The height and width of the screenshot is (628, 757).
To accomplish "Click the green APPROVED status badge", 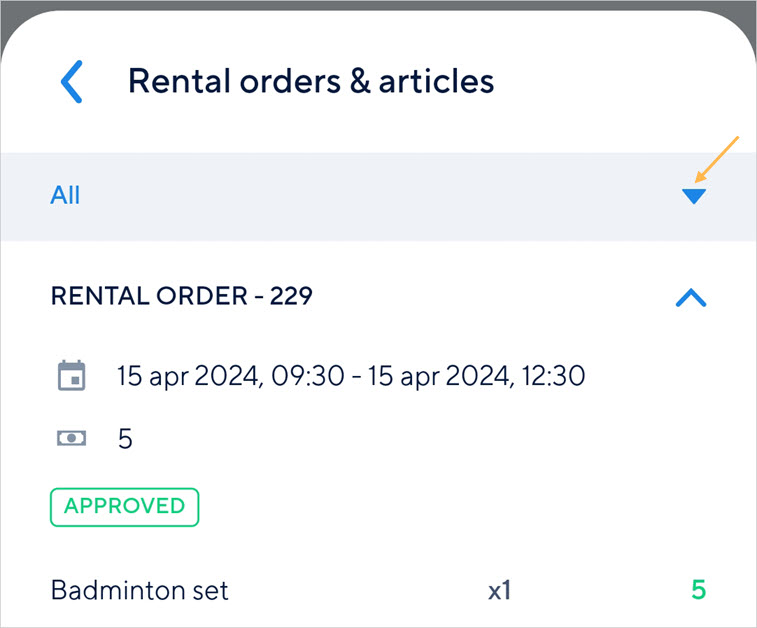I will click(125, 506).
